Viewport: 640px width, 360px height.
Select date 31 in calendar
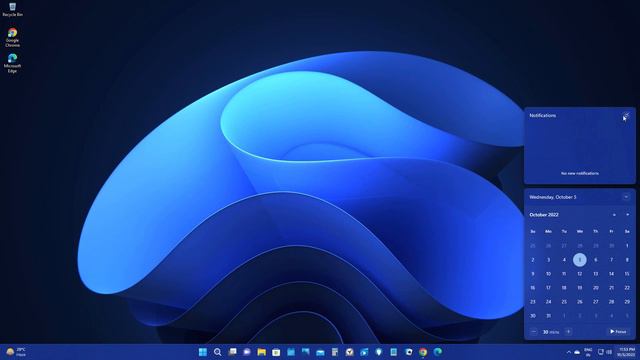(x=548, y=316)
